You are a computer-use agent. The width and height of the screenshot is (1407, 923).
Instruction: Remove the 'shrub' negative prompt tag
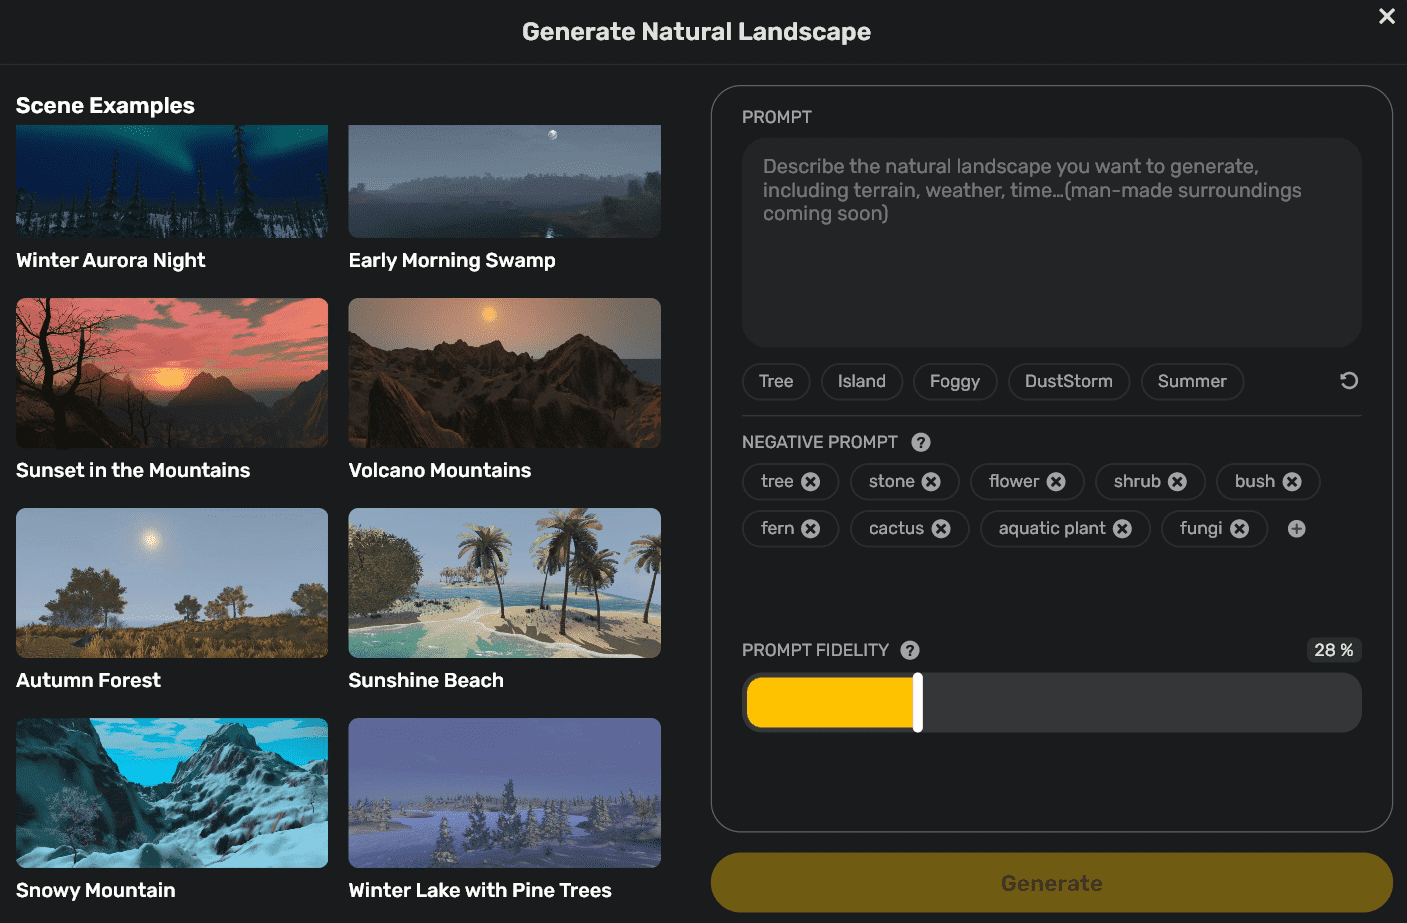coord(1177,482)
